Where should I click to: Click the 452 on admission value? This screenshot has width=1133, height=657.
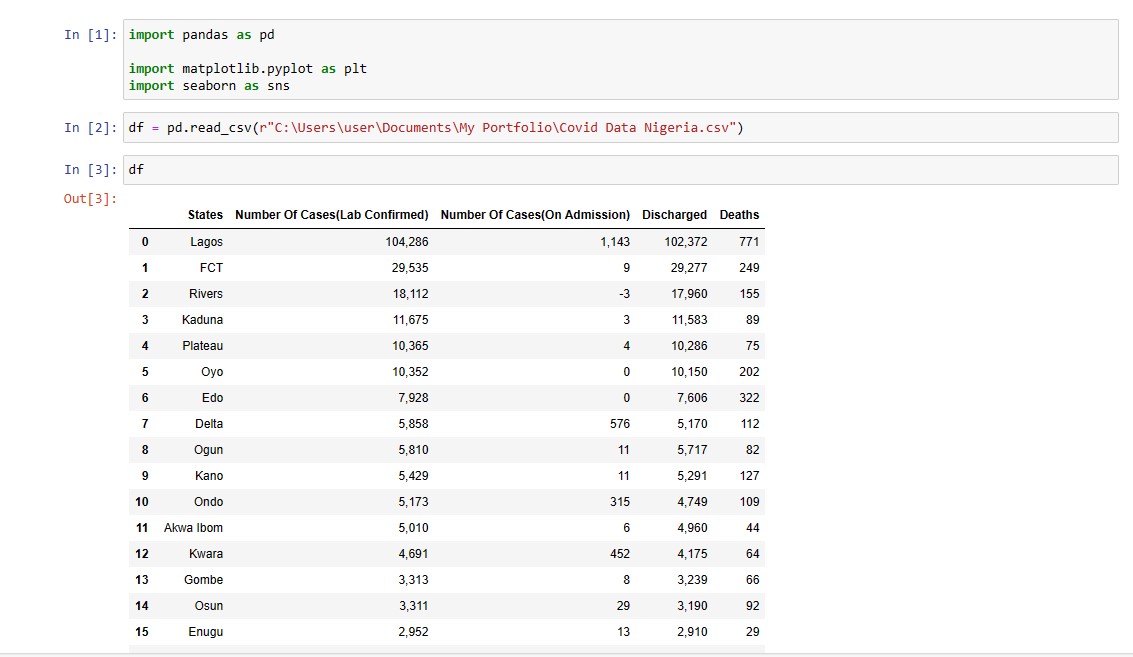coord(620,554)
